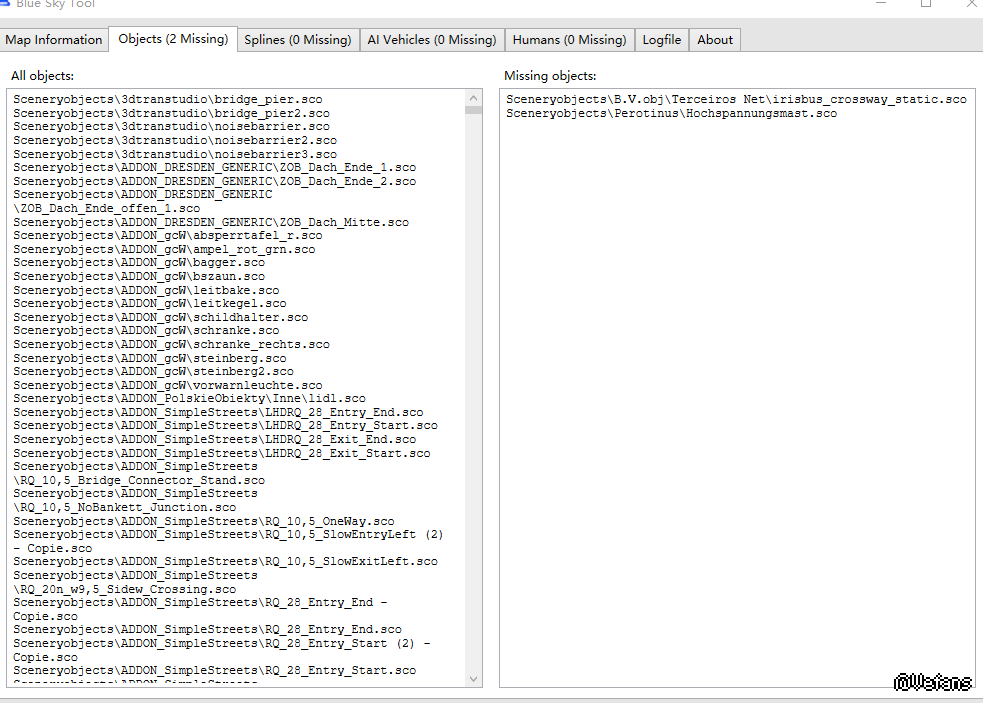Screen dimensions: 983x703
Task: Select LHDRQ_28_Entry_End.sco entry
Action: point(218,413)
